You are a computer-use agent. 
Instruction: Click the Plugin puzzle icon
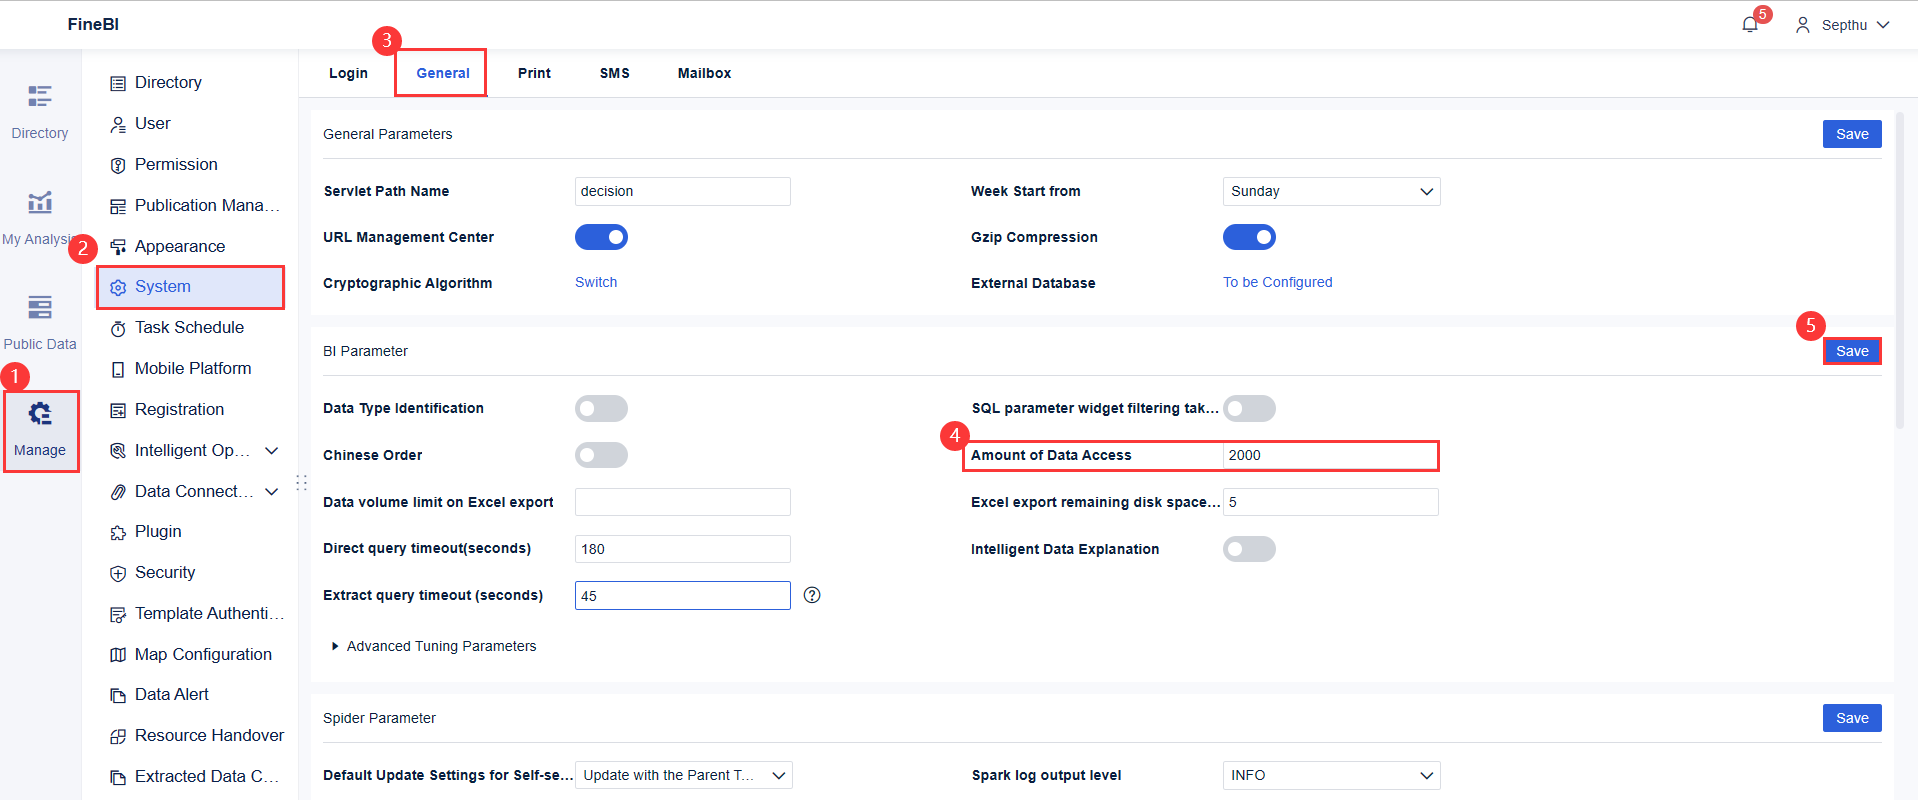pos(118,532)
